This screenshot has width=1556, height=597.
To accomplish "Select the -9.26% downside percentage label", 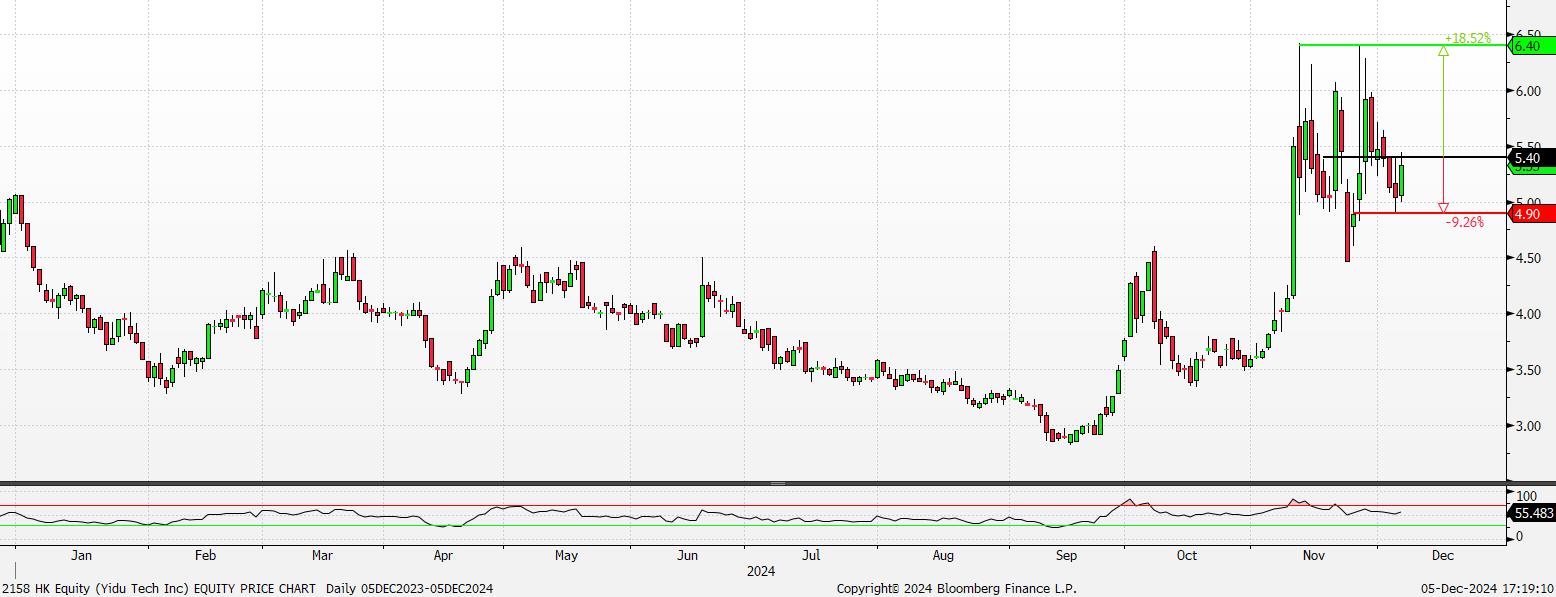I will point(1464,222).
